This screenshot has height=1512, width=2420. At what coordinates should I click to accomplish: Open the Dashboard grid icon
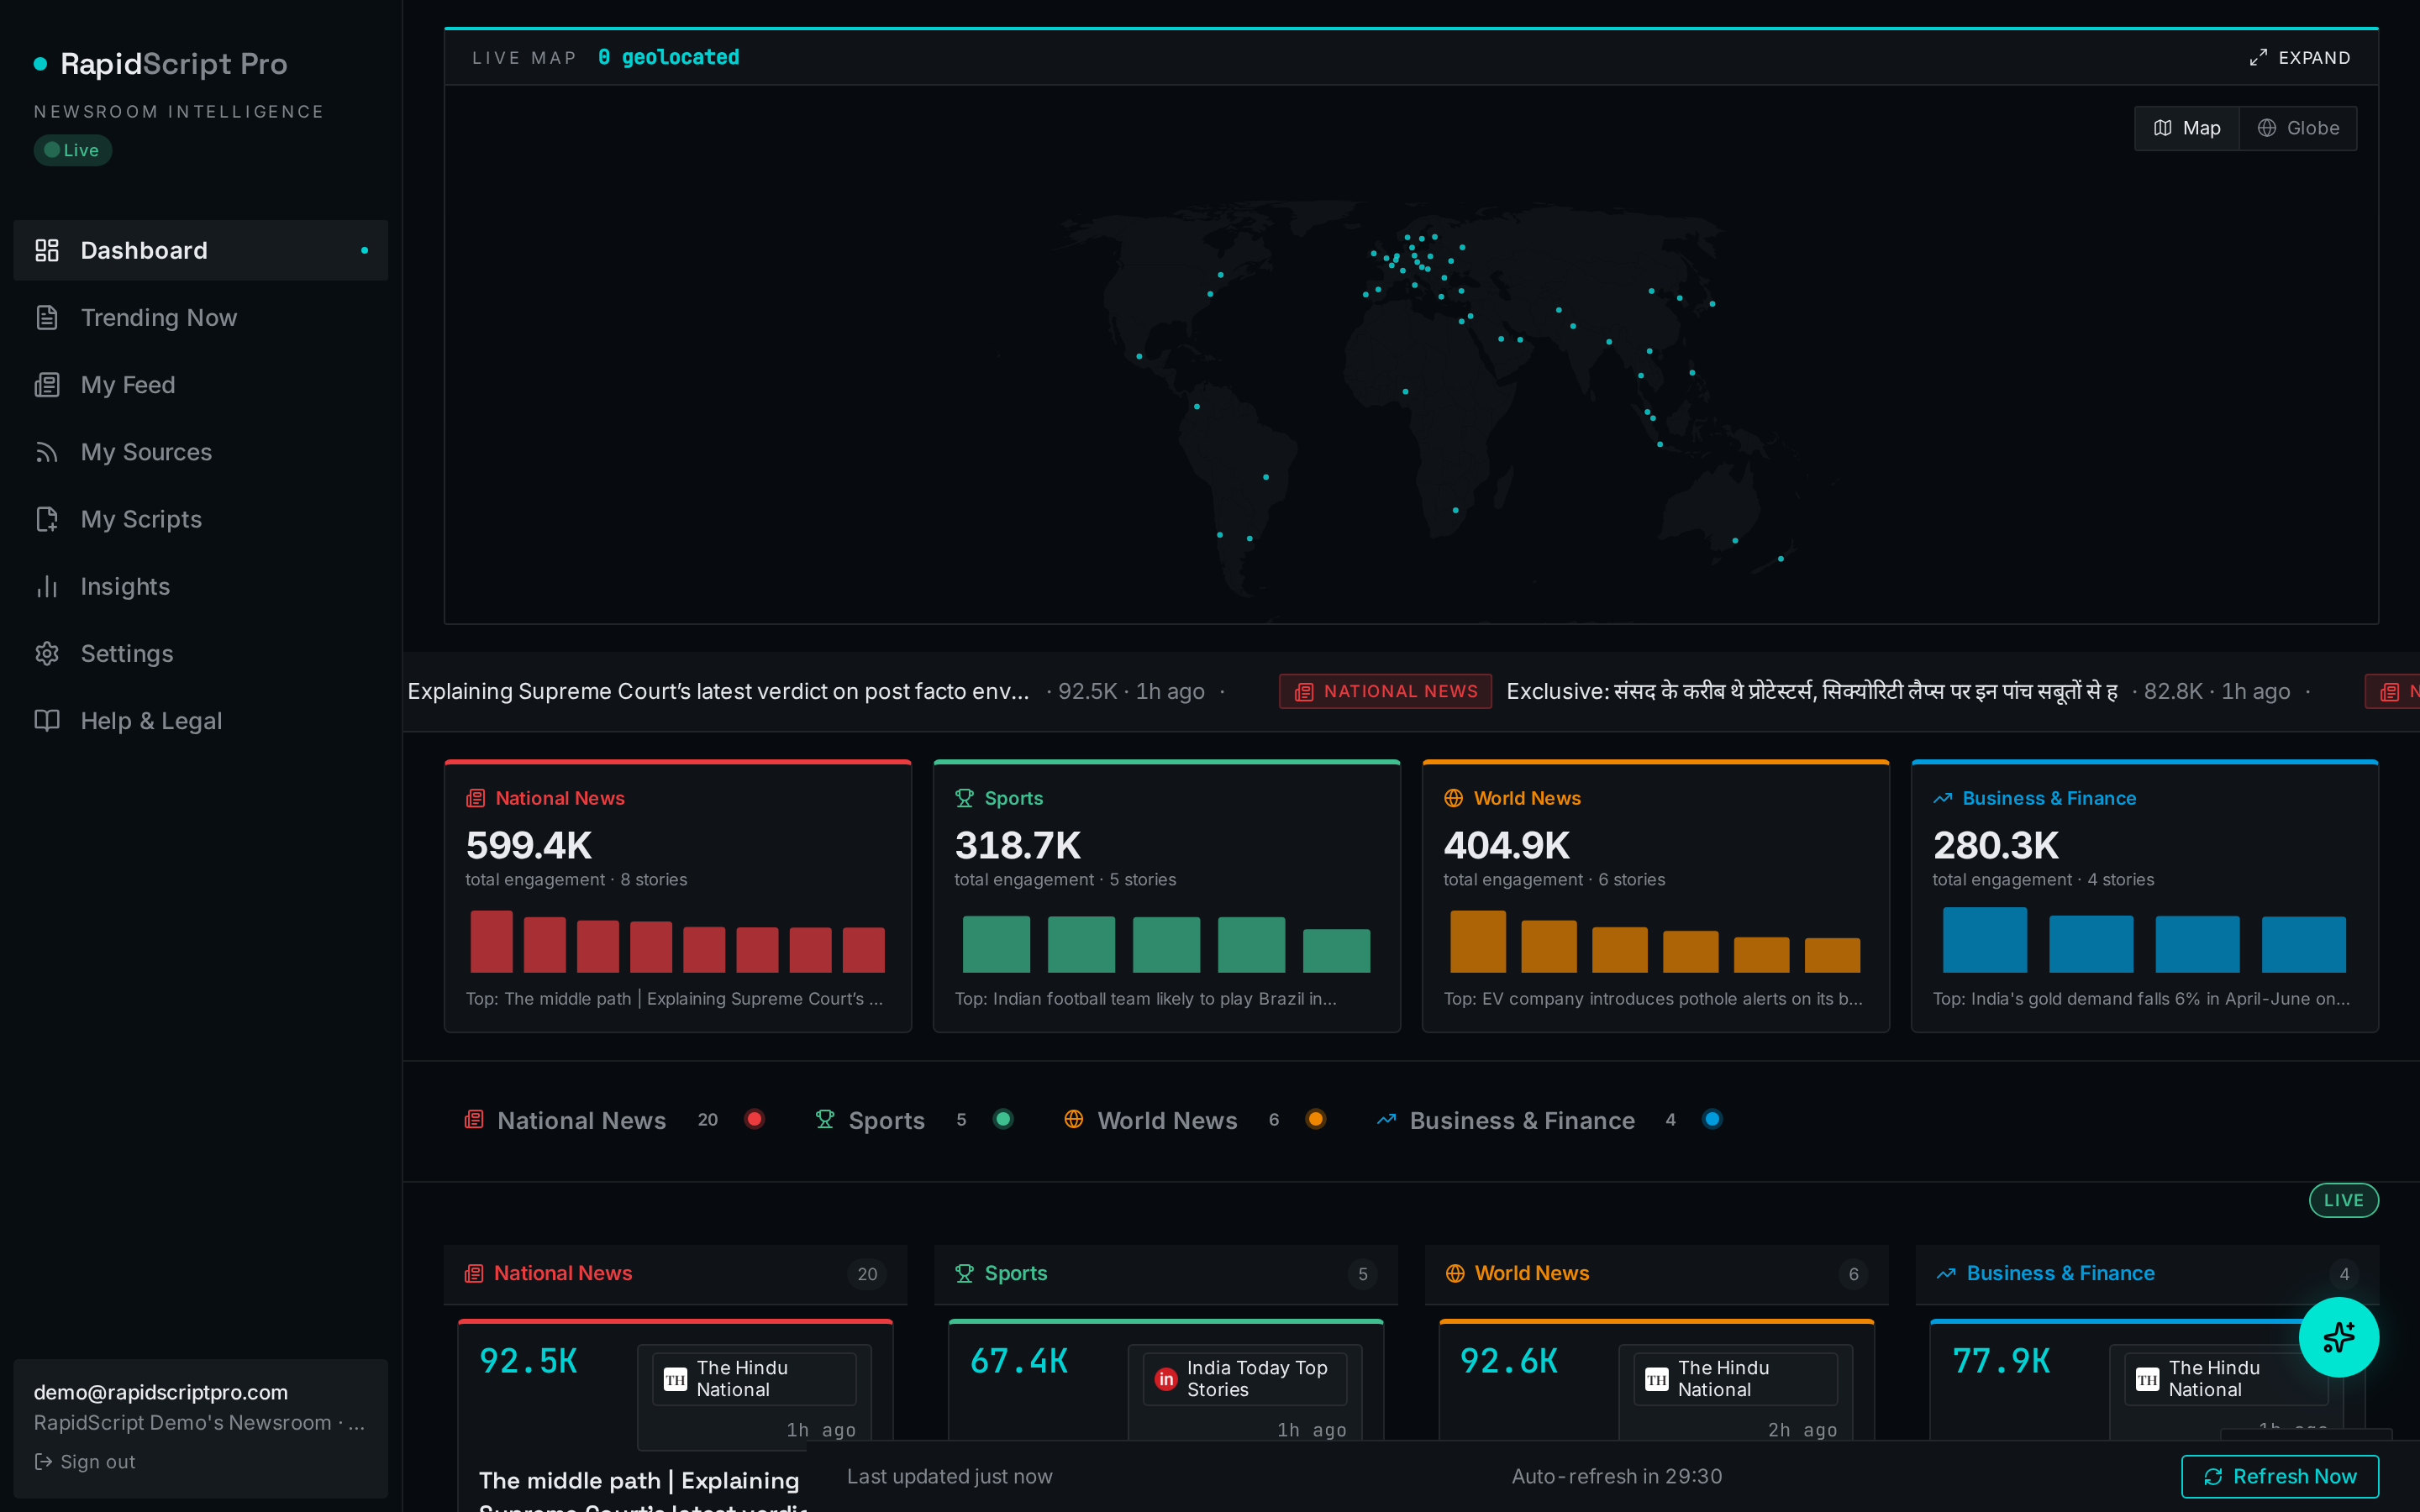click(47, 250)
